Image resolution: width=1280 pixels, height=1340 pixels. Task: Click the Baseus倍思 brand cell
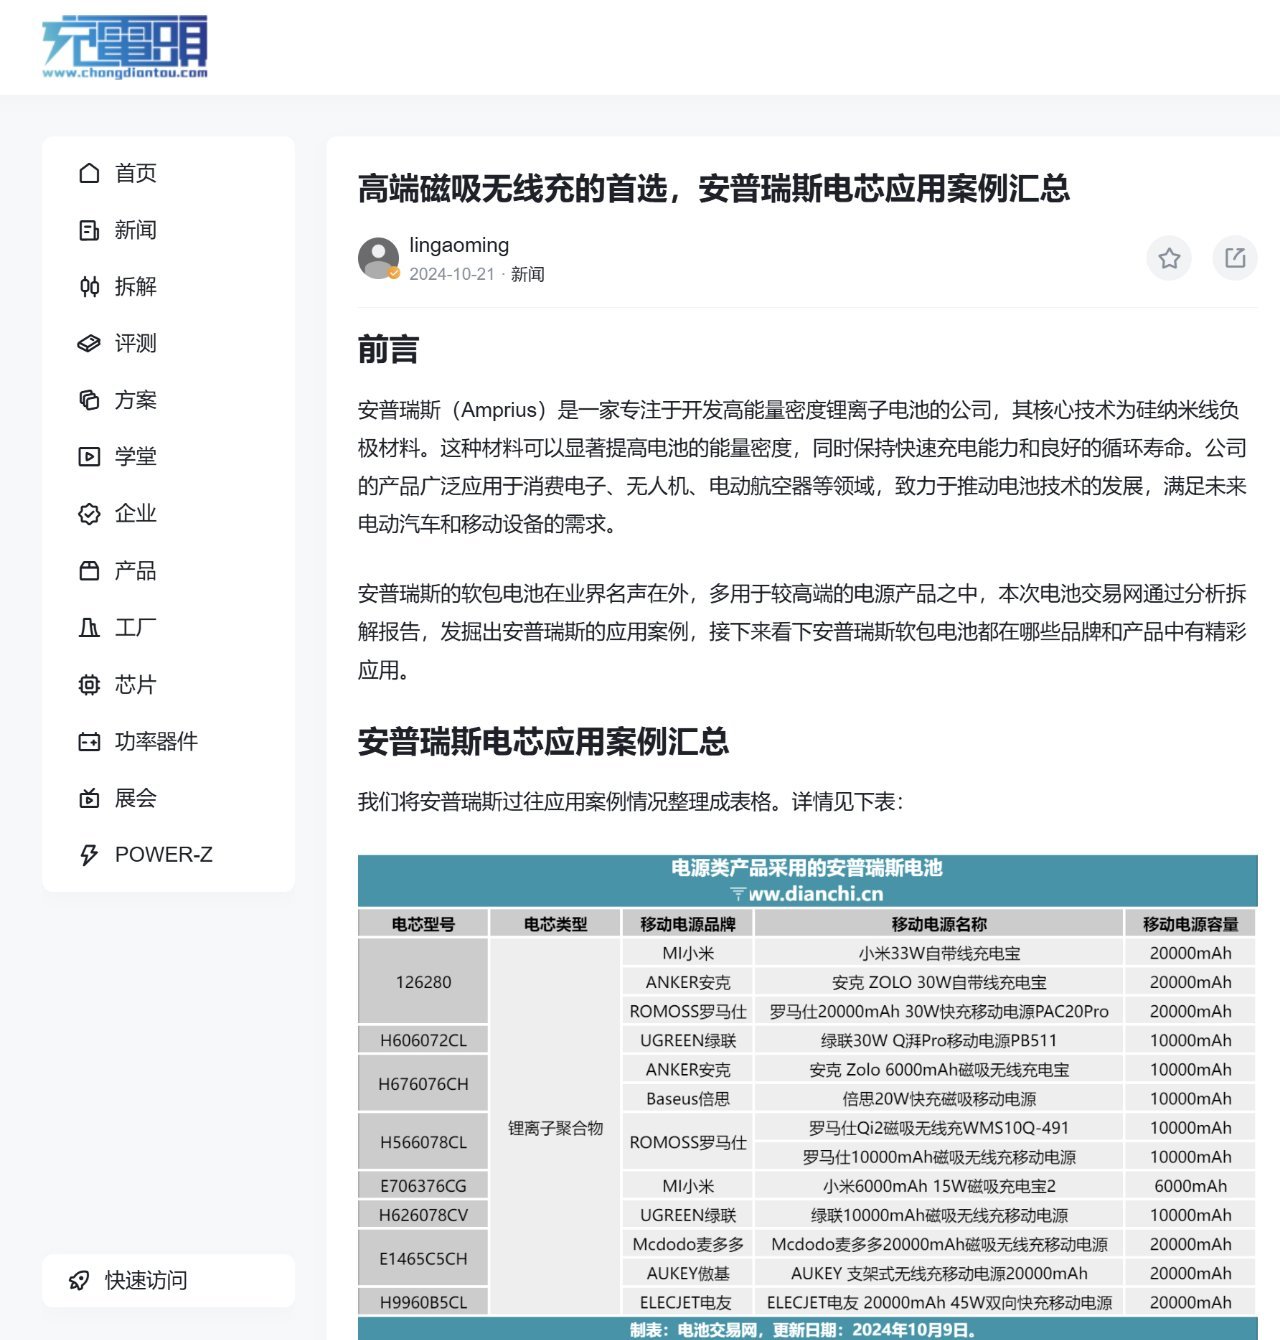coord(687,1099)
